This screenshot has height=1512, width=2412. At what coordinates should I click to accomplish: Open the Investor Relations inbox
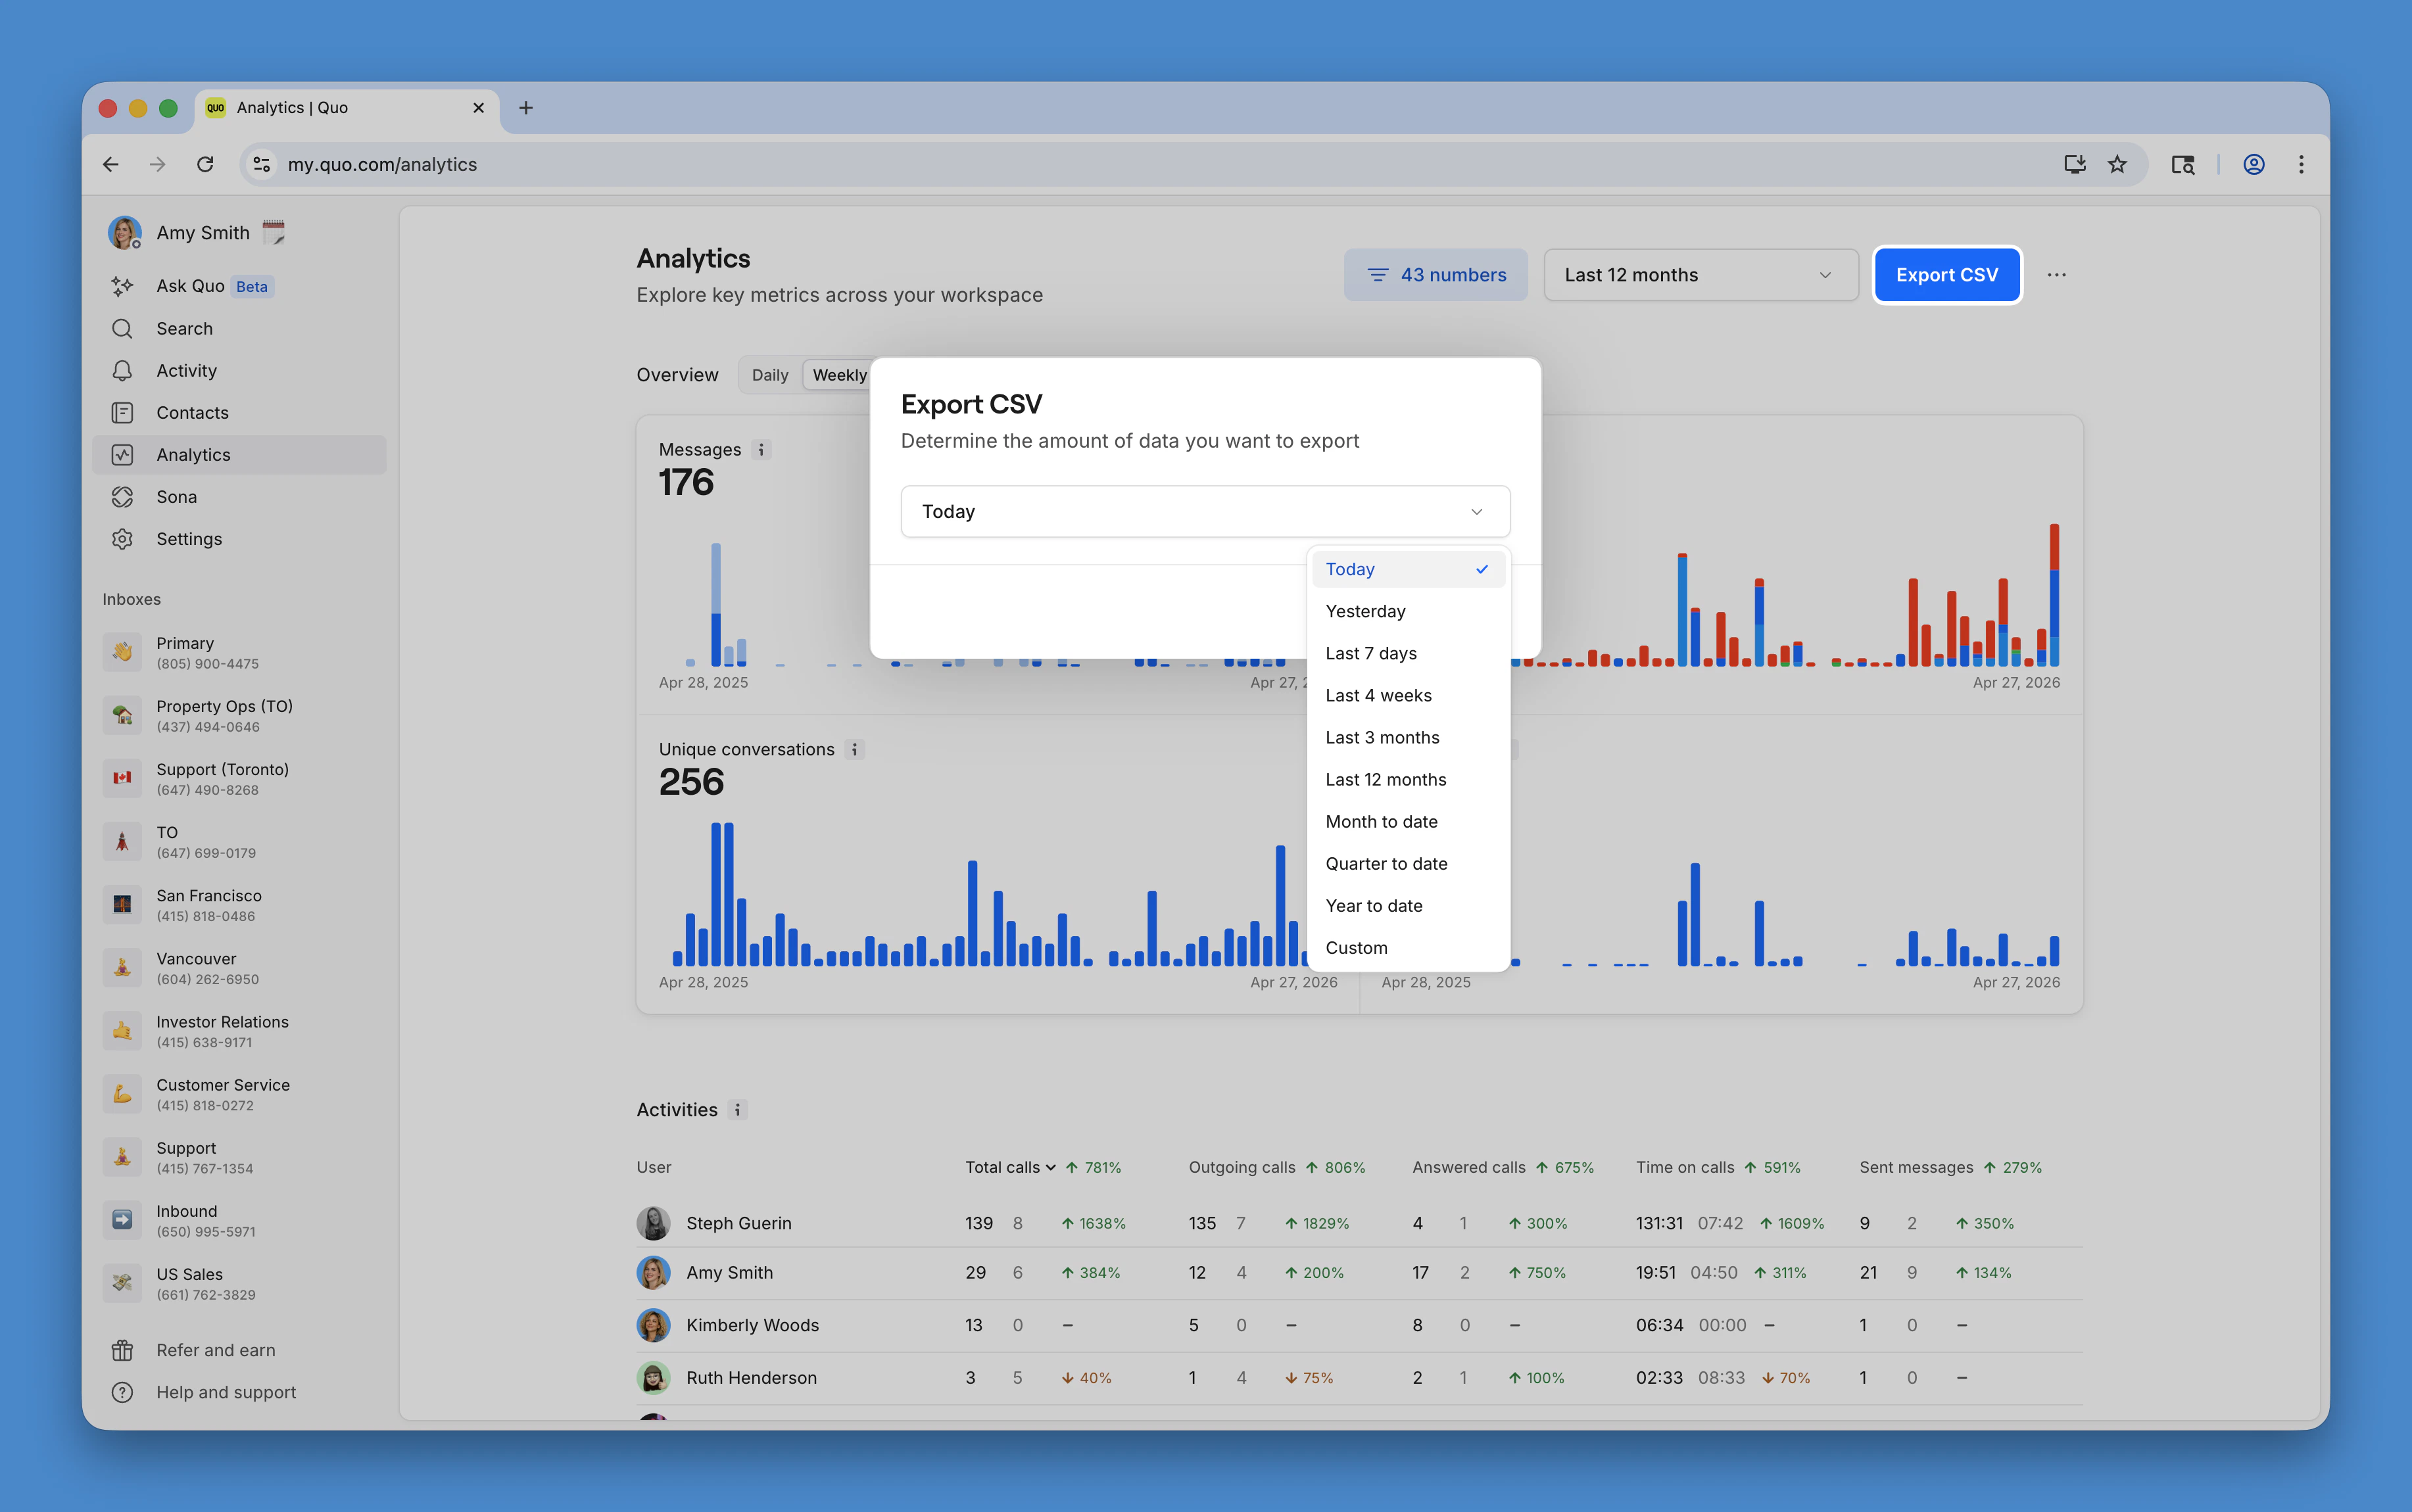tap(240, 1031)
